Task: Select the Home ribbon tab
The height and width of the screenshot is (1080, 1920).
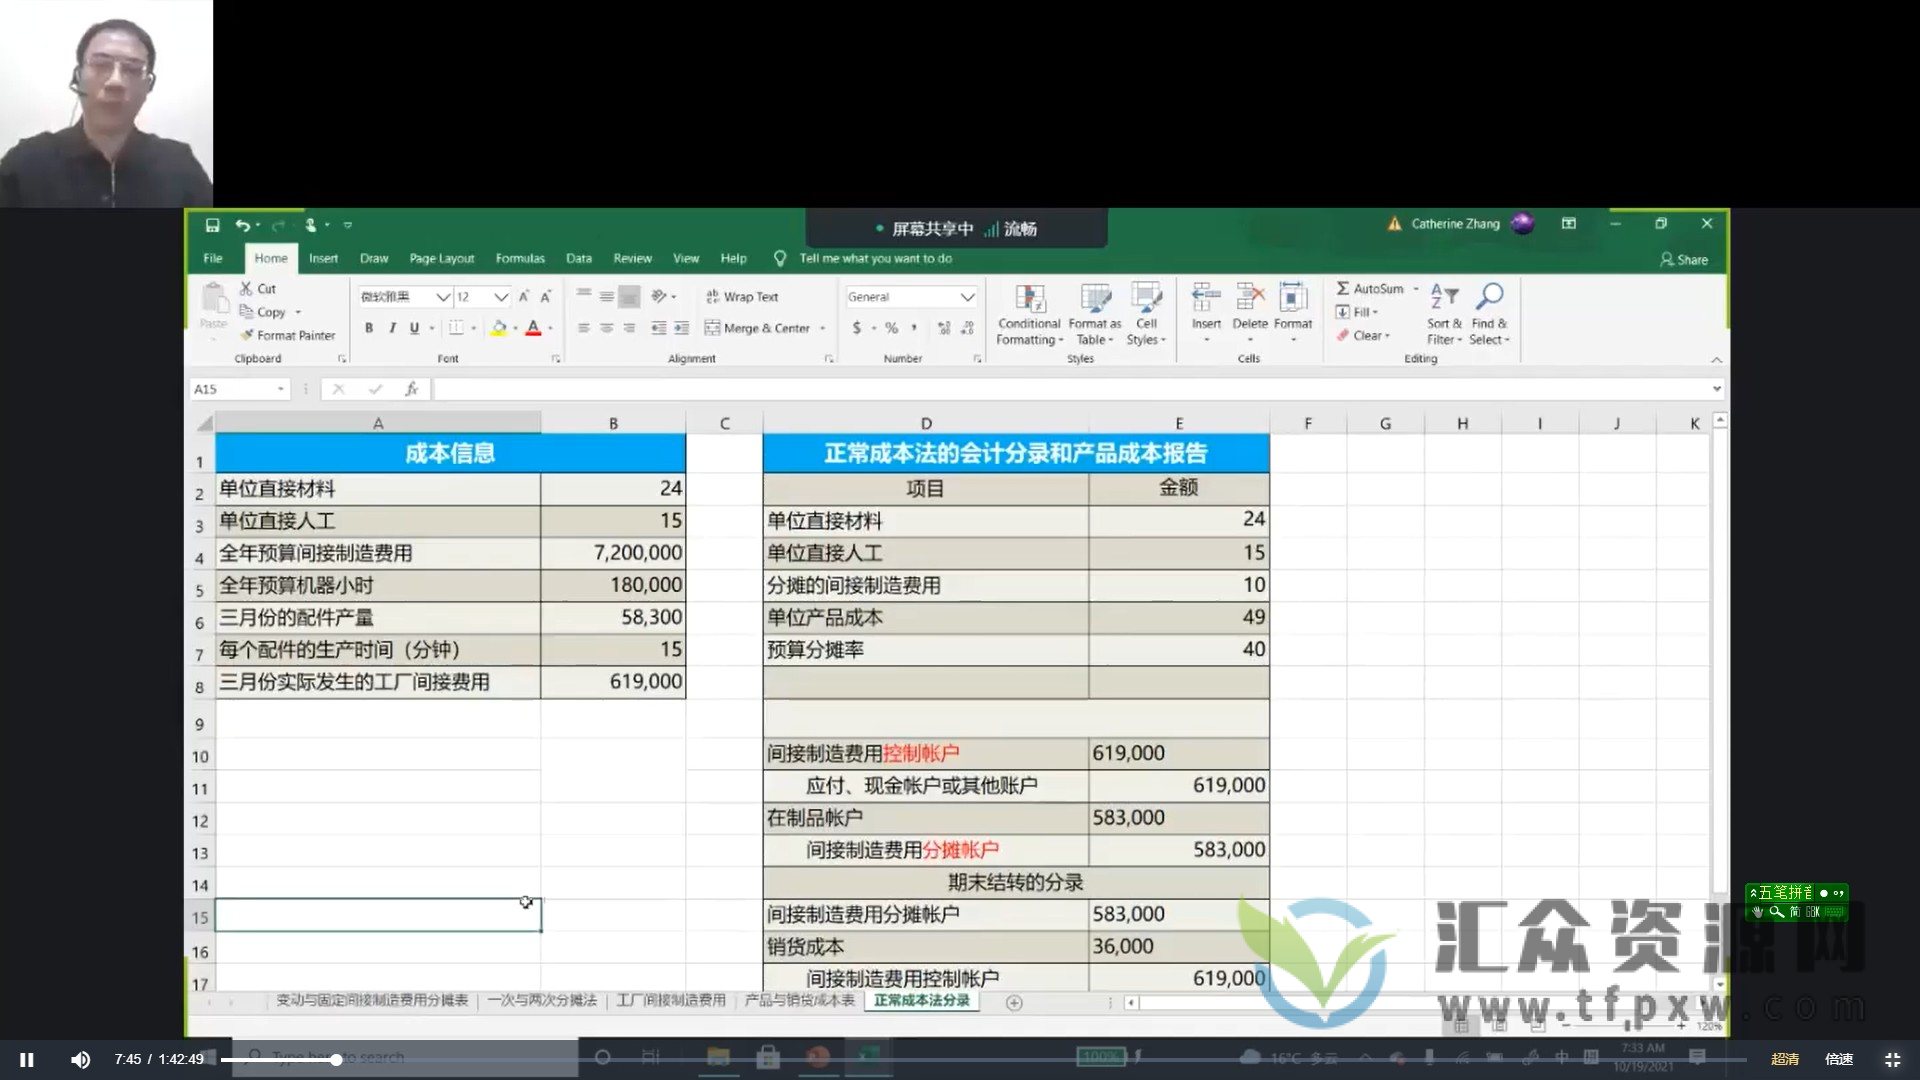Action: (x=270, y=257)
